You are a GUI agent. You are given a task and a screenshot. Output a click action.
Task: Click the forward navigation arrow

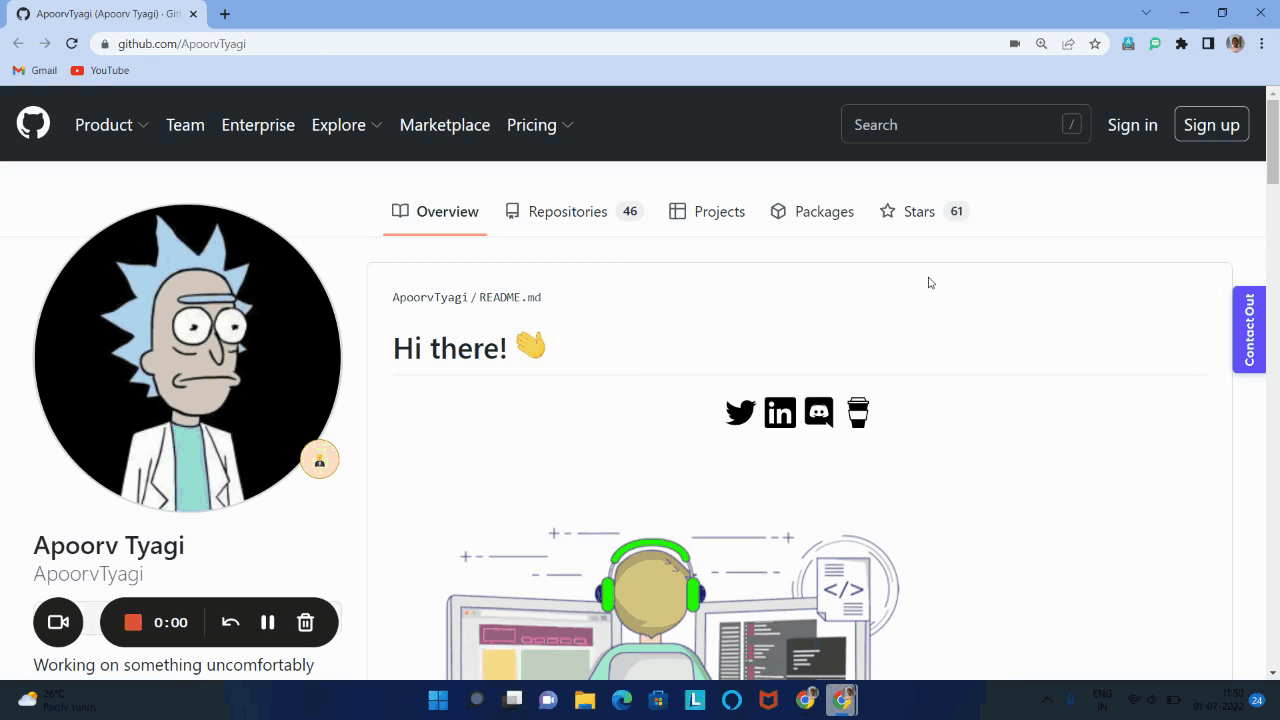tap(45, 44)
